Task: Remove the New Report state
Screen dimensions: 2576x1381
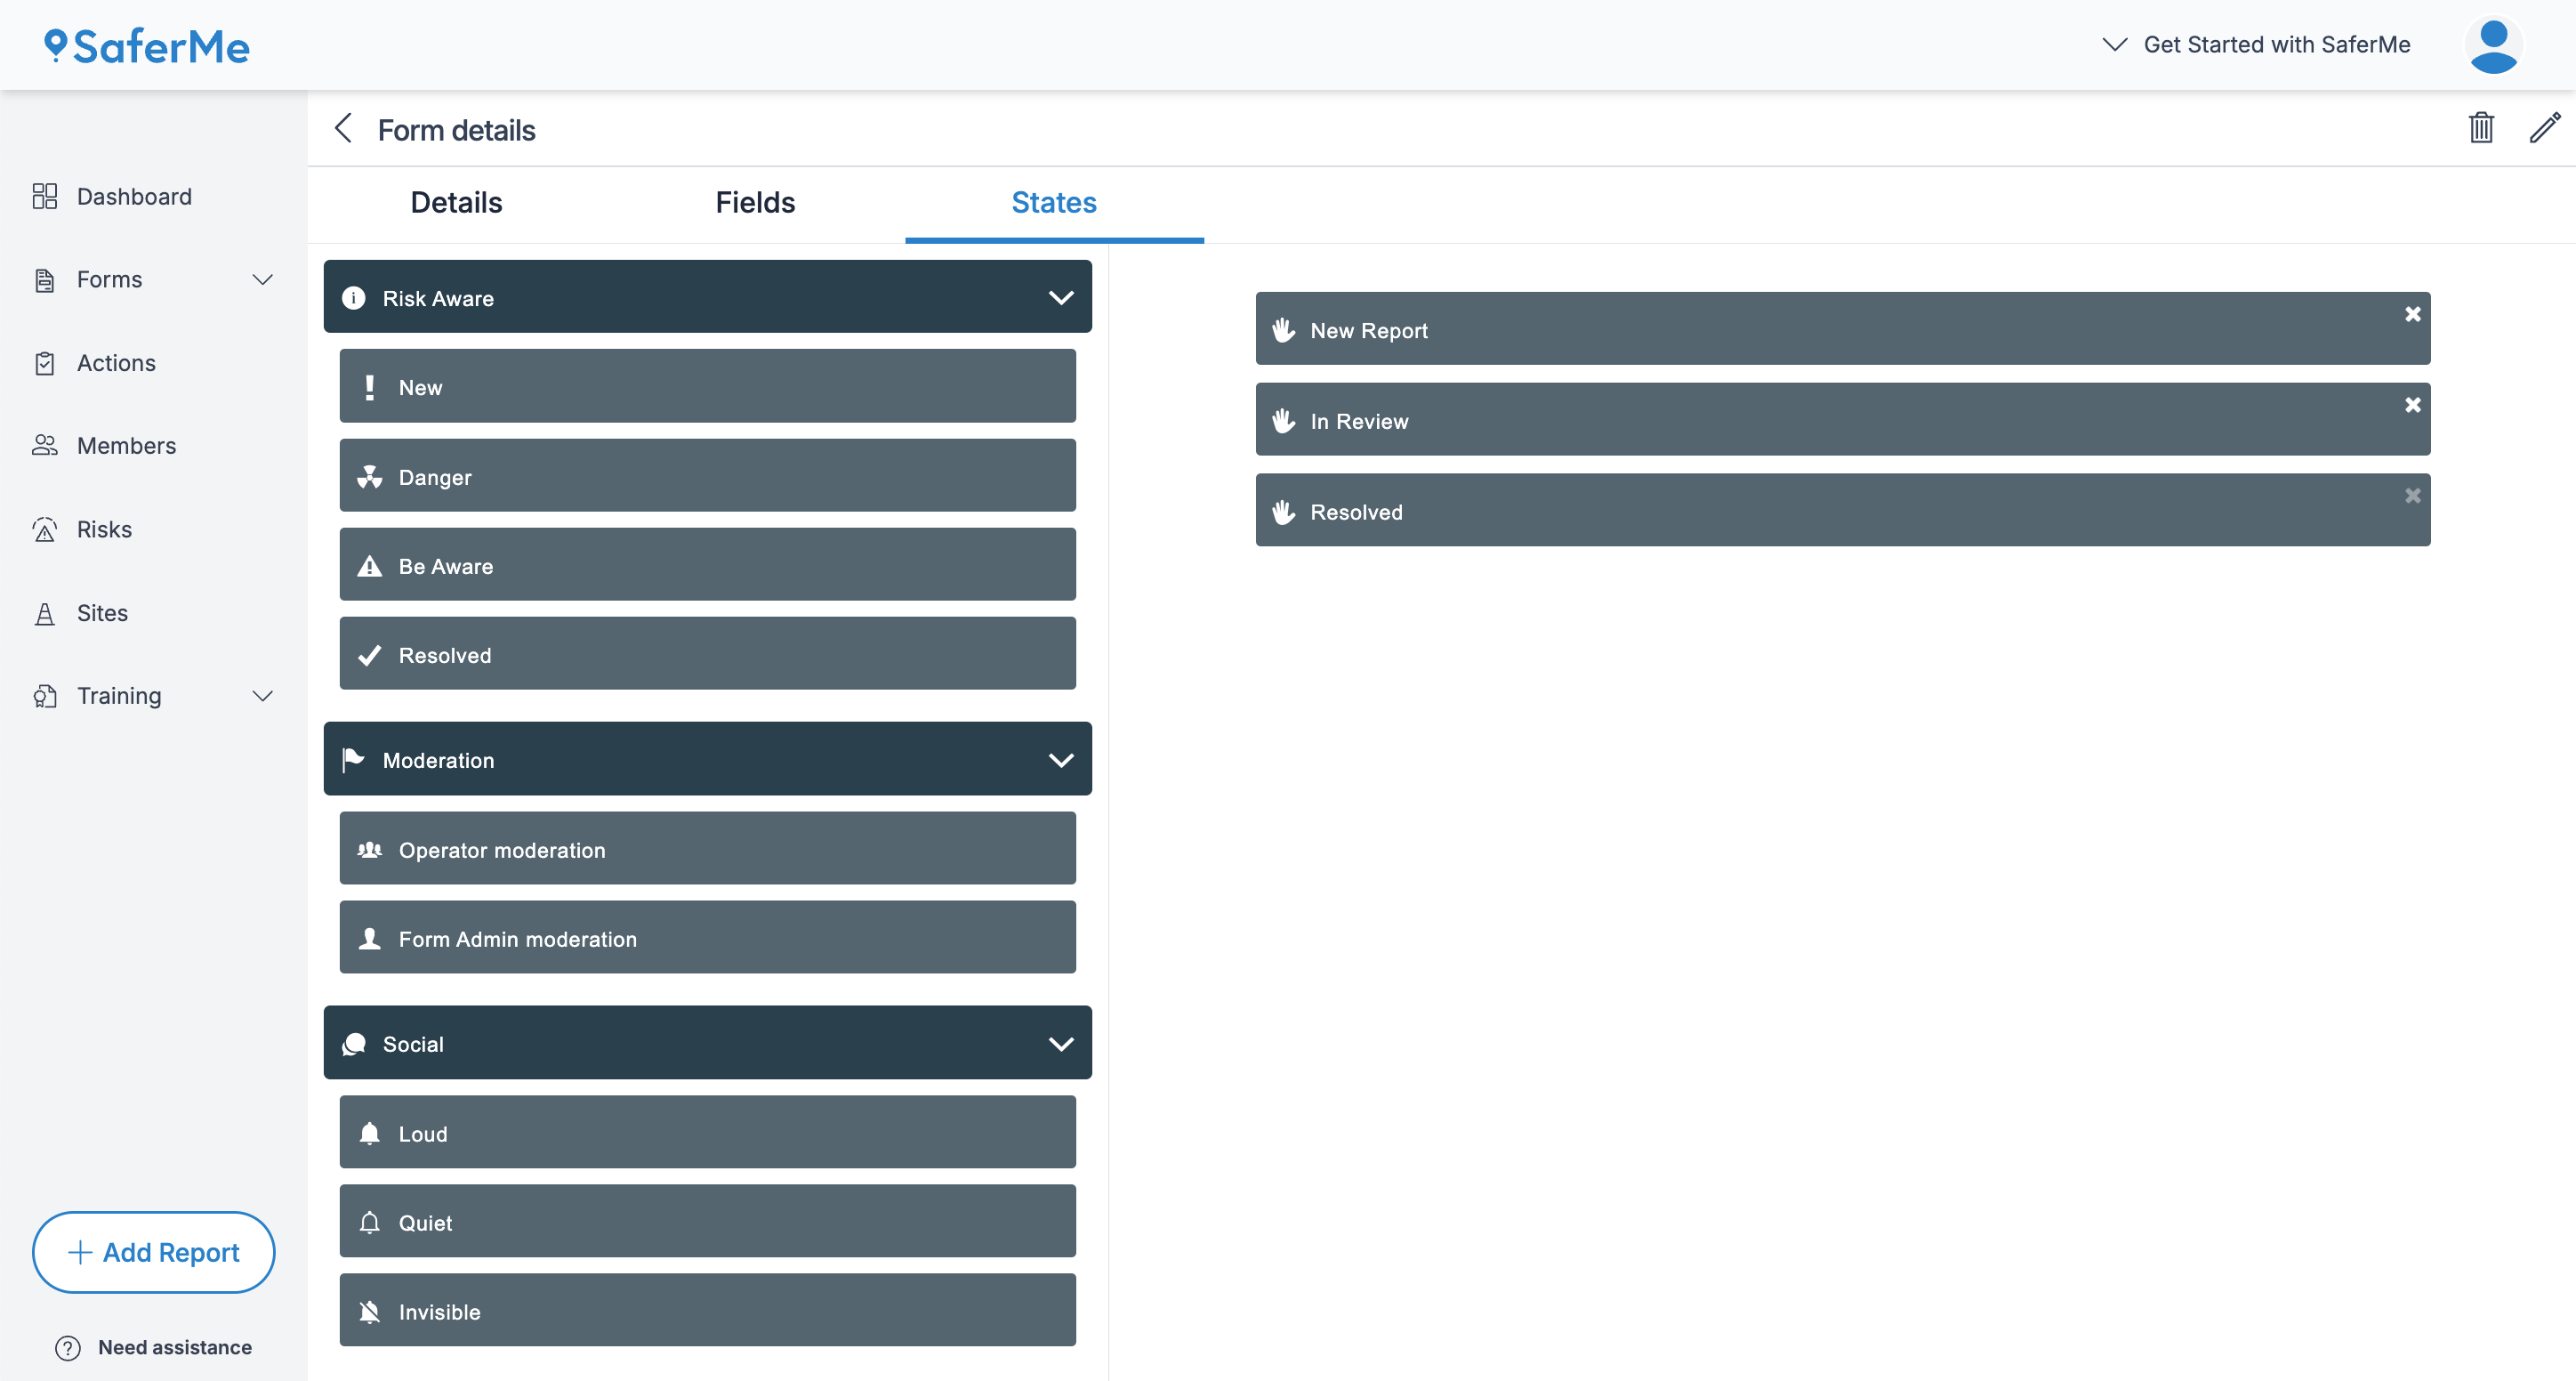Action: coord(2412,314)
